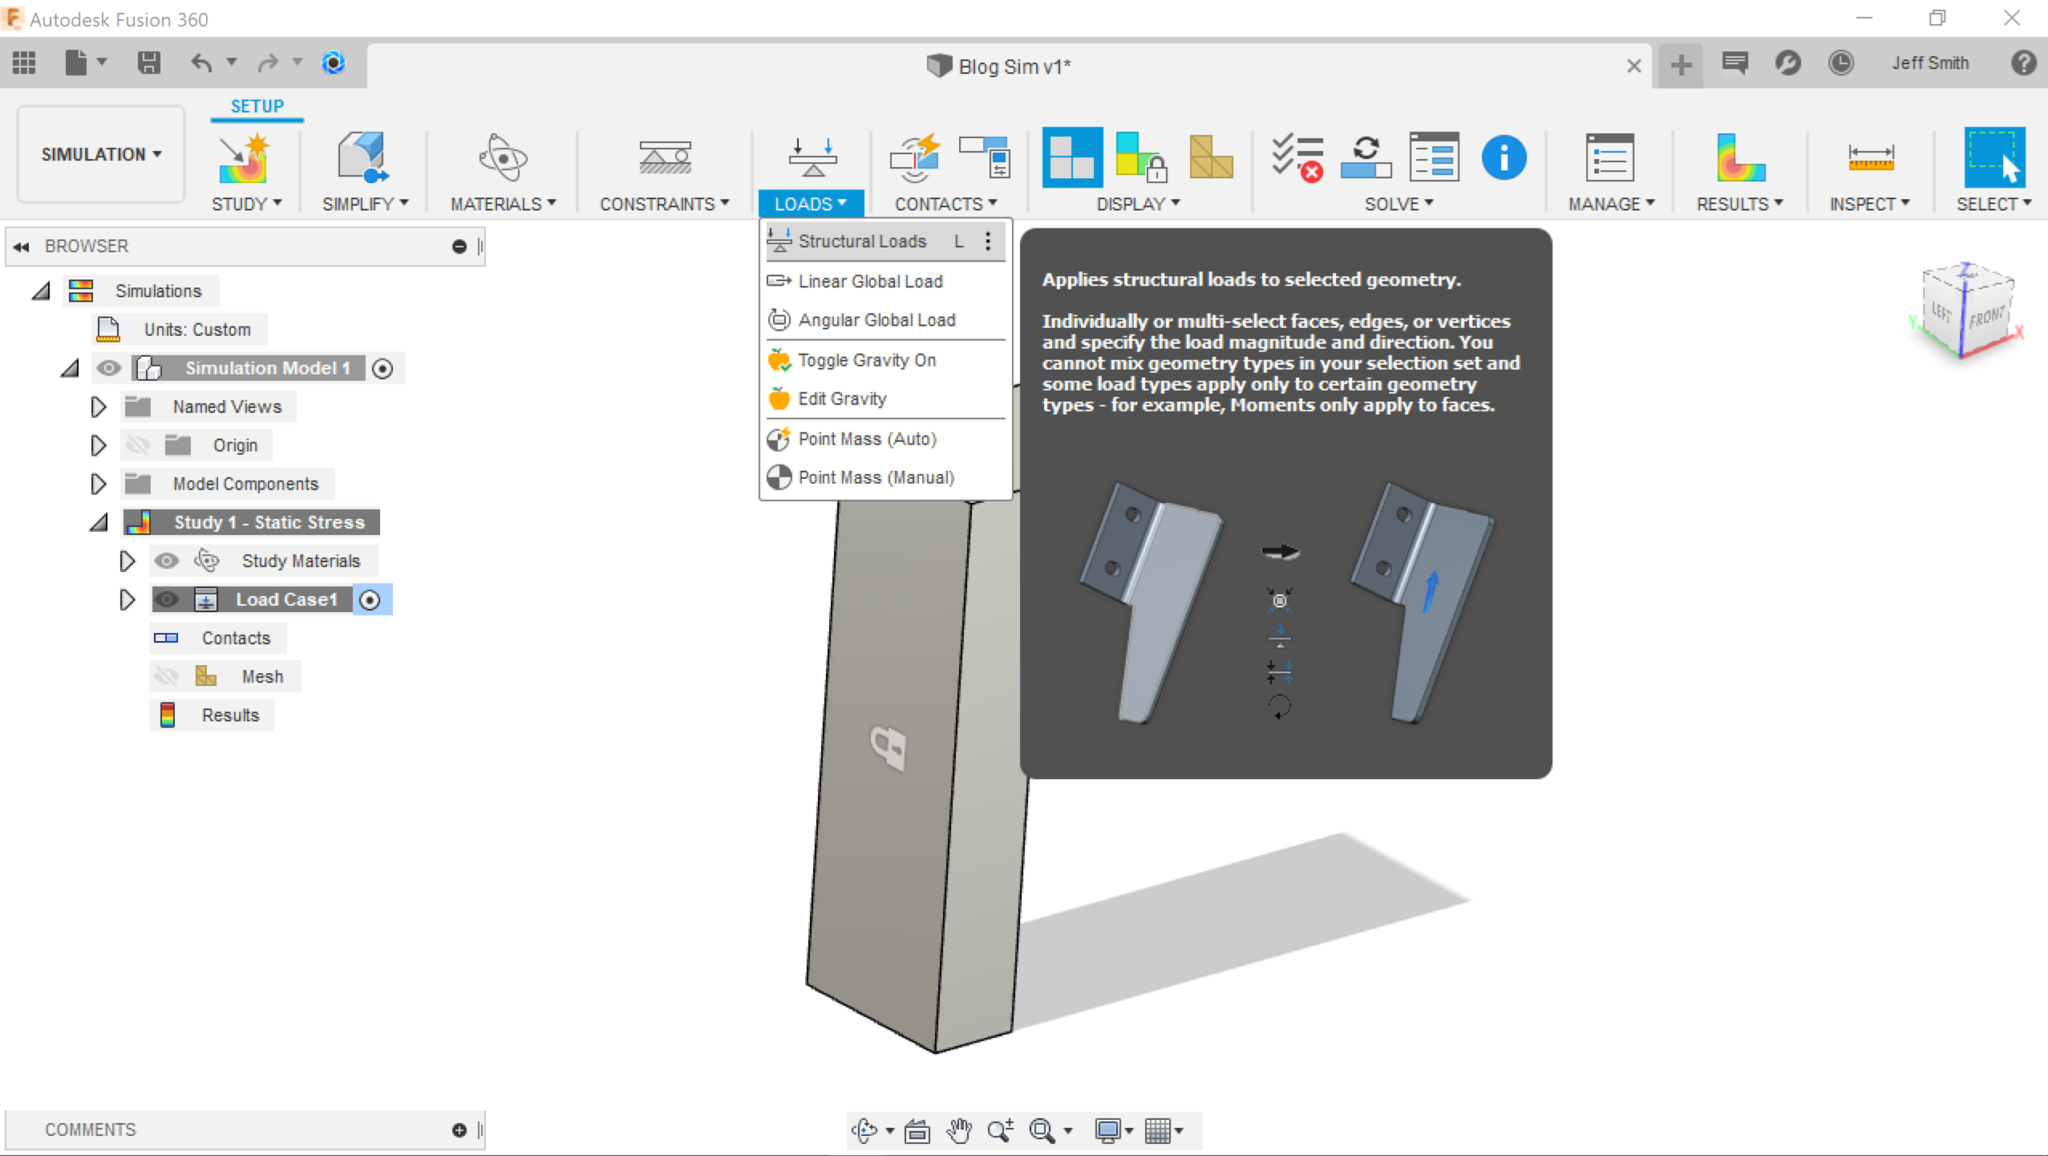Open the SIMULATION workspace dropdown
Screen dimensions: 2048x1156
(101, 154)
